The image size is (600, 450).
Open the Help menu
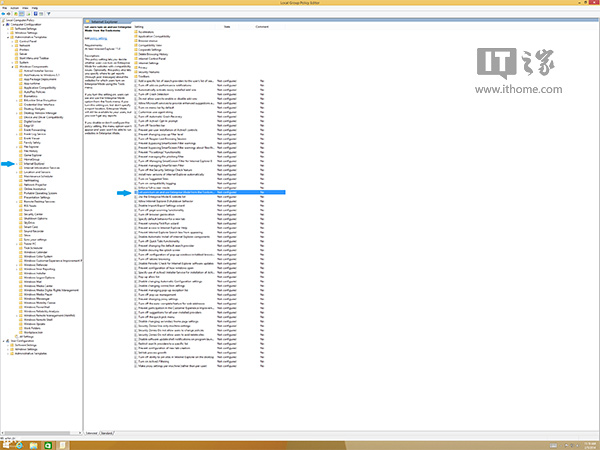click(35, 8)
